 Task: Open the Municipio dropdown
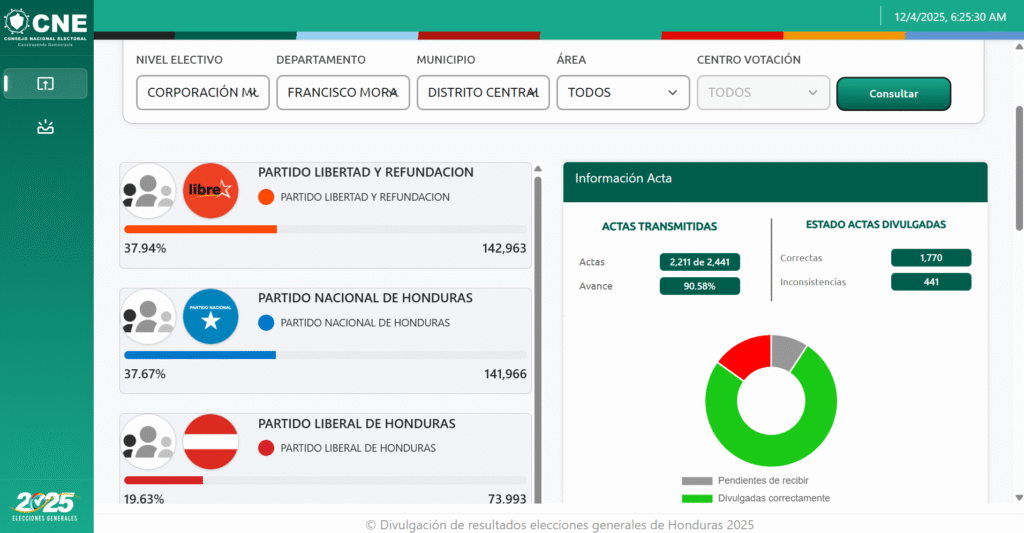coord(483,93)
